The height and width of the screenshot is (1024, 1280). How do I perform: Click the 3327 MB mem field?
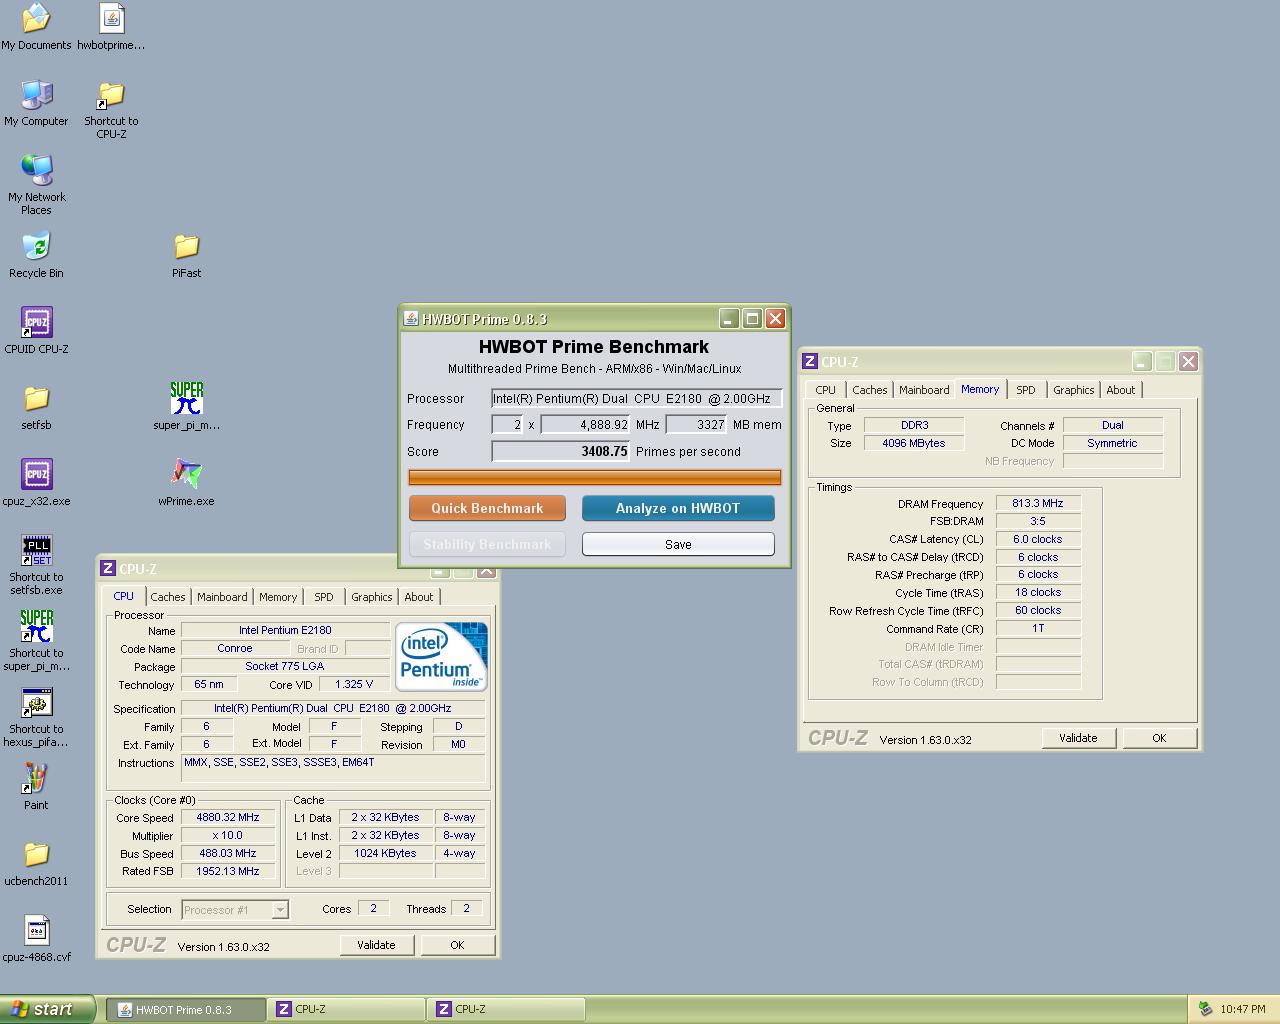(x=696, y=425)
